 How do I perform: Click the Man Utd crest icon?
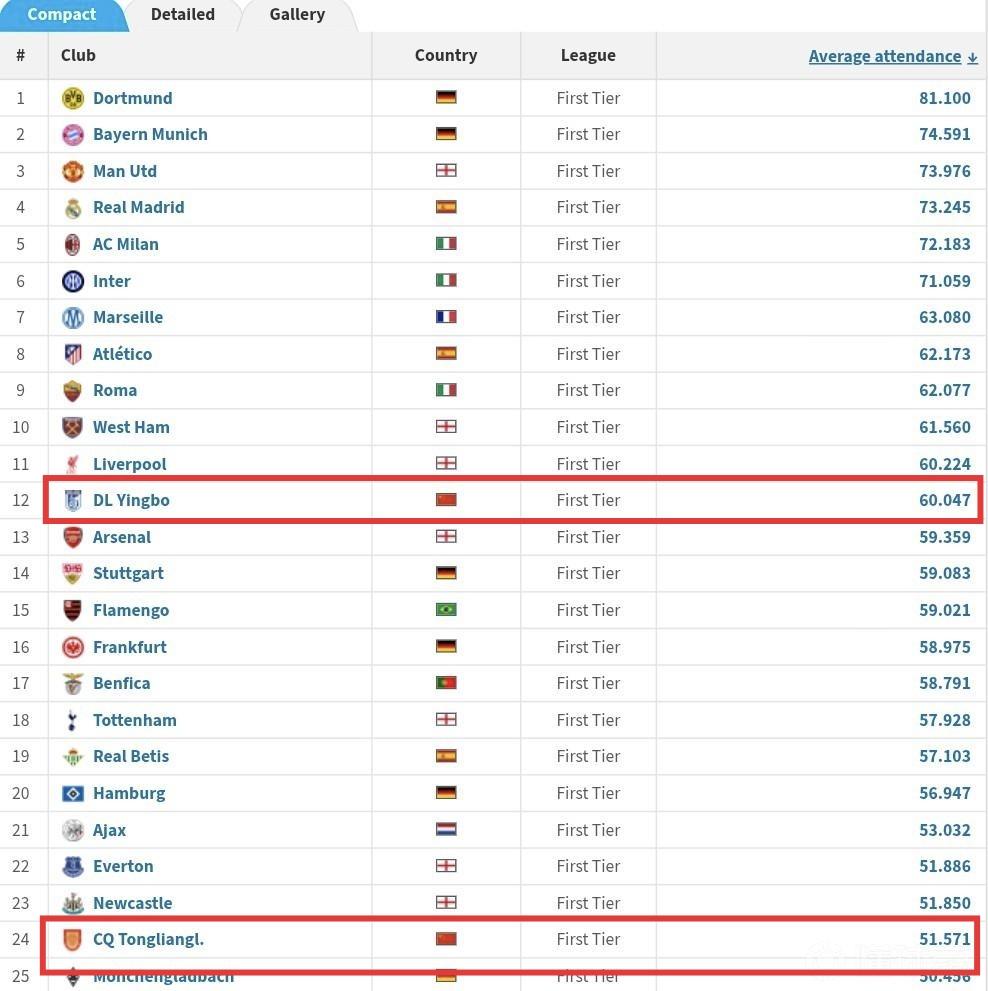[73, 171]
